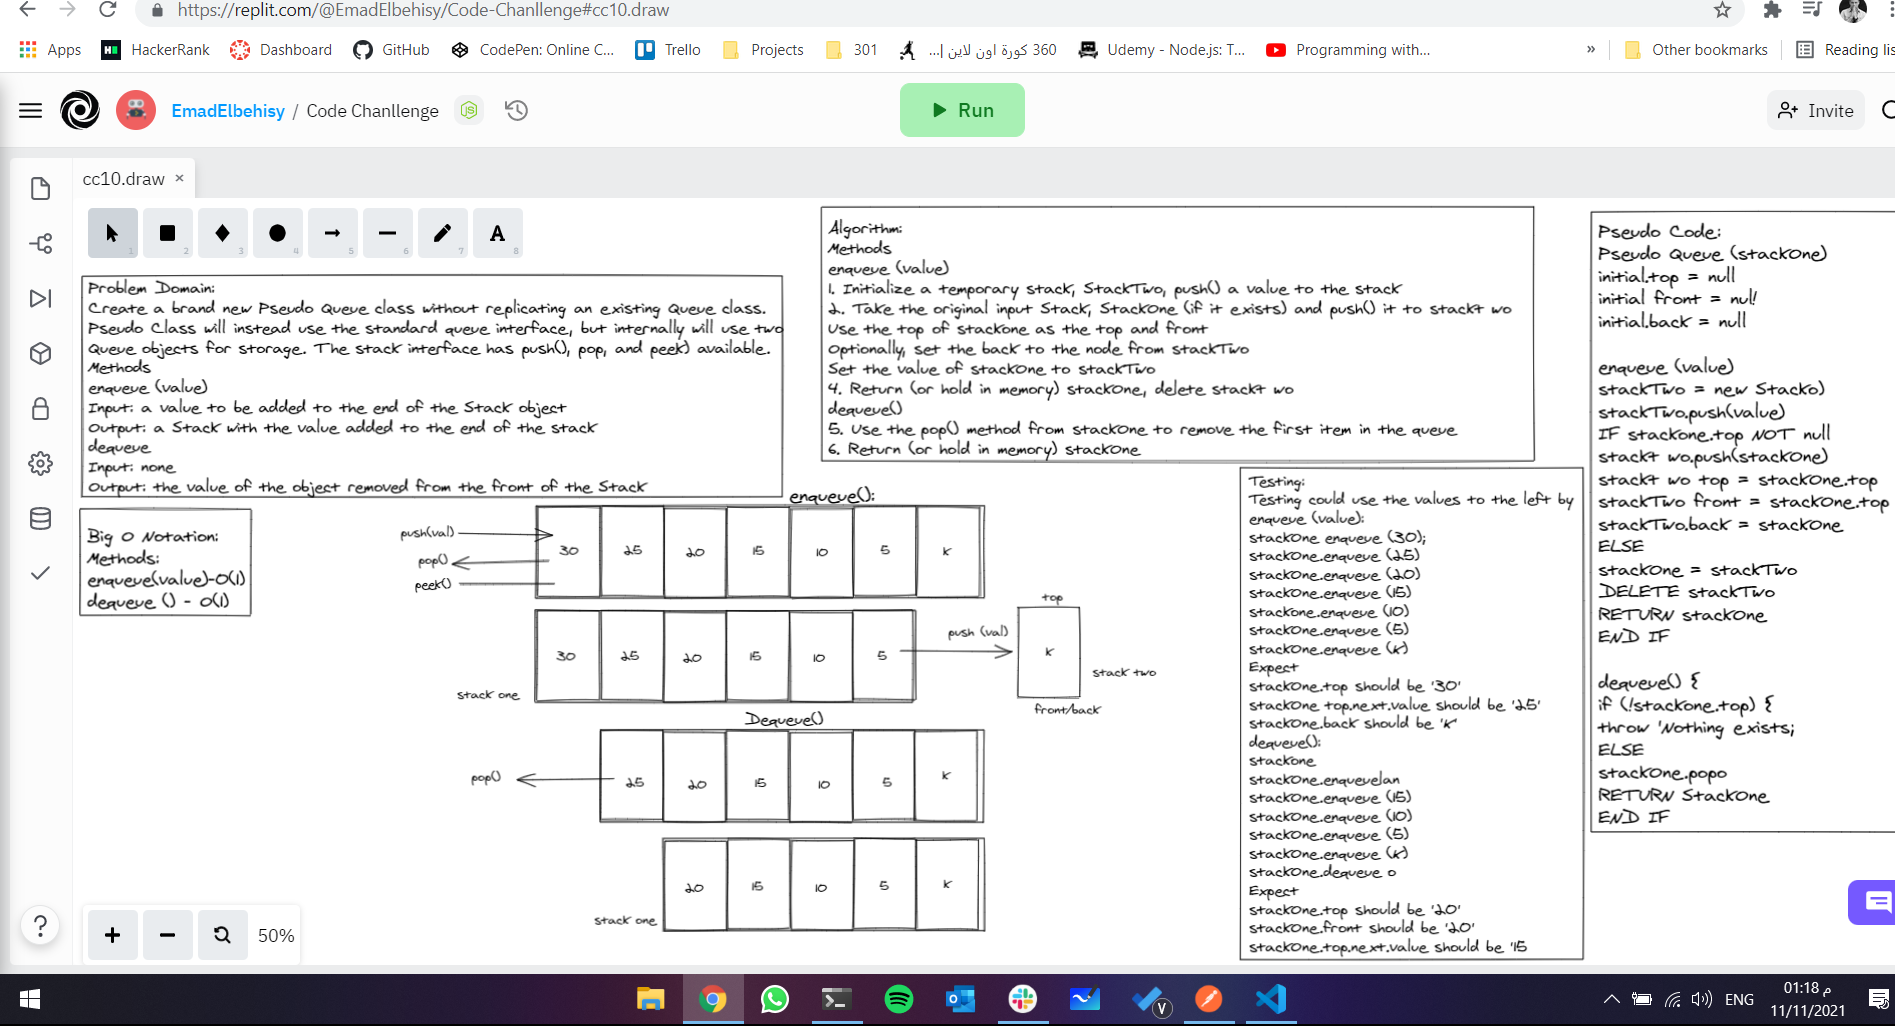Bookmark this page with star icon
The width and height of the screenshot is (1895, 1026).
[1722, 10]
